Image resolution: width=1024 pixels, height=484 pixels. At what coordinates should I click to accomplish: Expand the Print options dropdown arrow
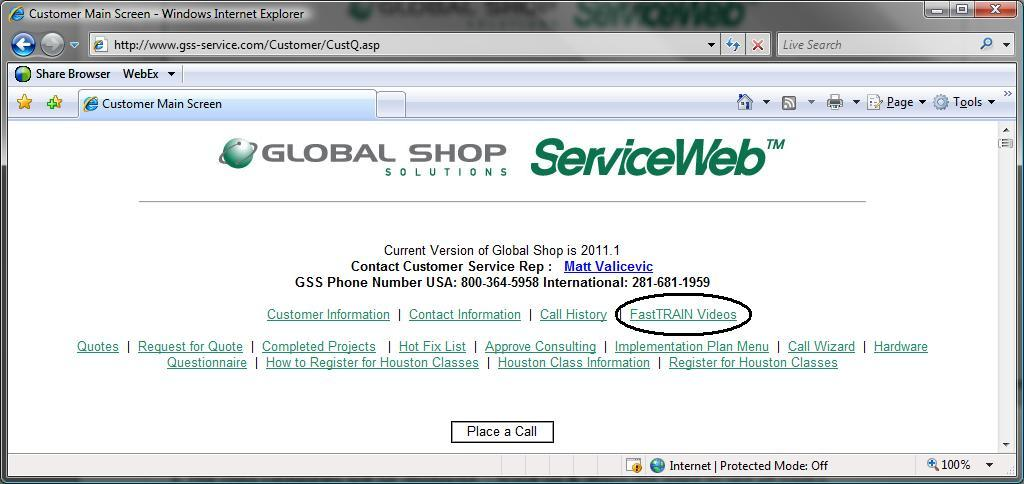pyautogui.click(x=856, y=103)
